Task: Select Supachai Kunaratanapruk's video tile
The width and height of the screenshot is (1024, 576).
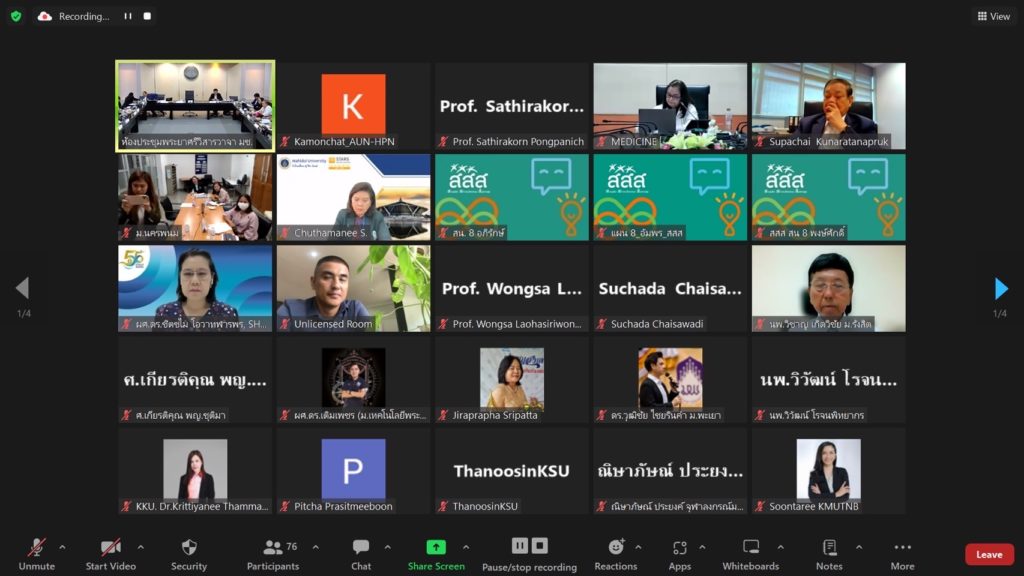Action: (x=828, y=106)
